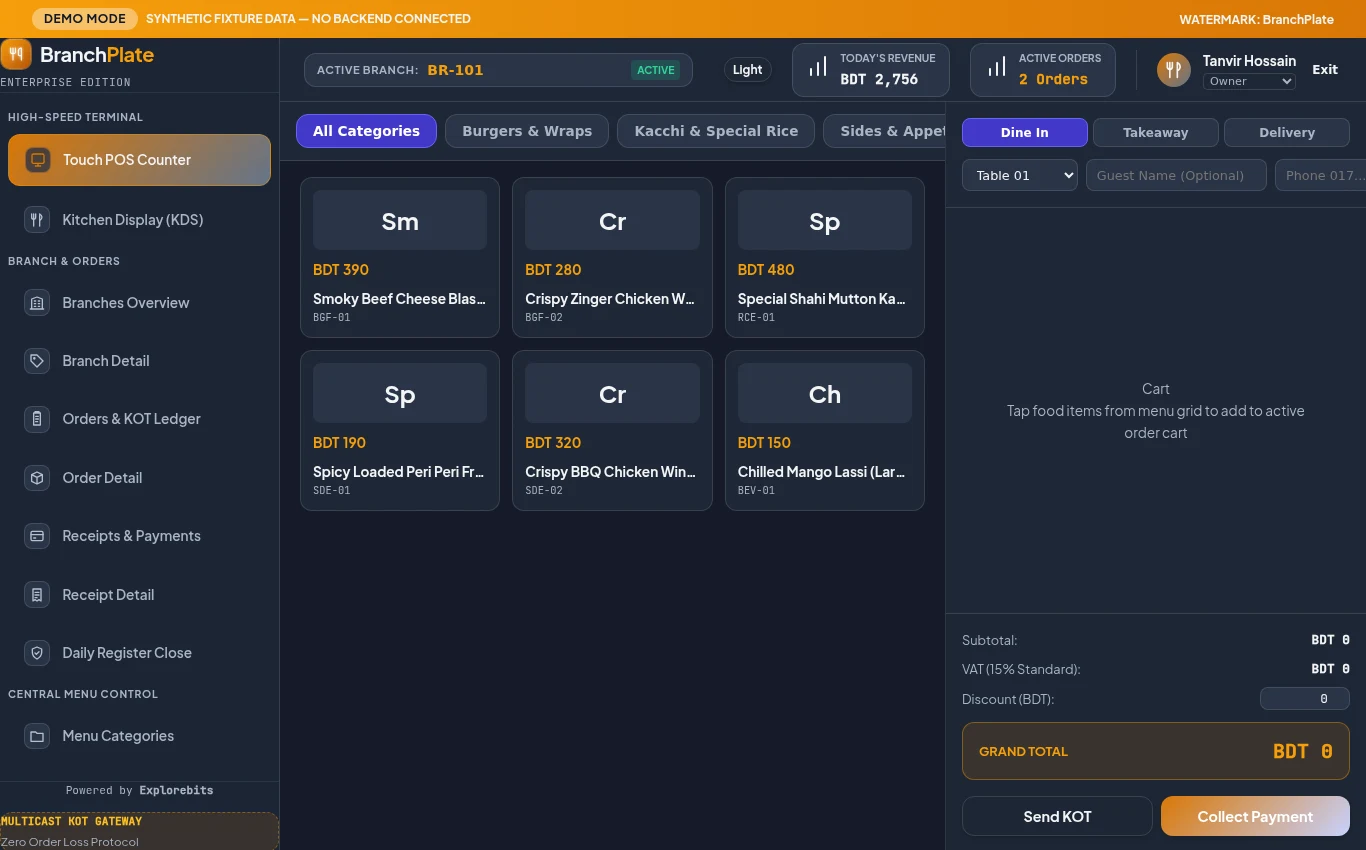The height and width of the screenshot is (850, 1366).
Task: Click the Receipt Detail document icon
Action: pos(37,595)
